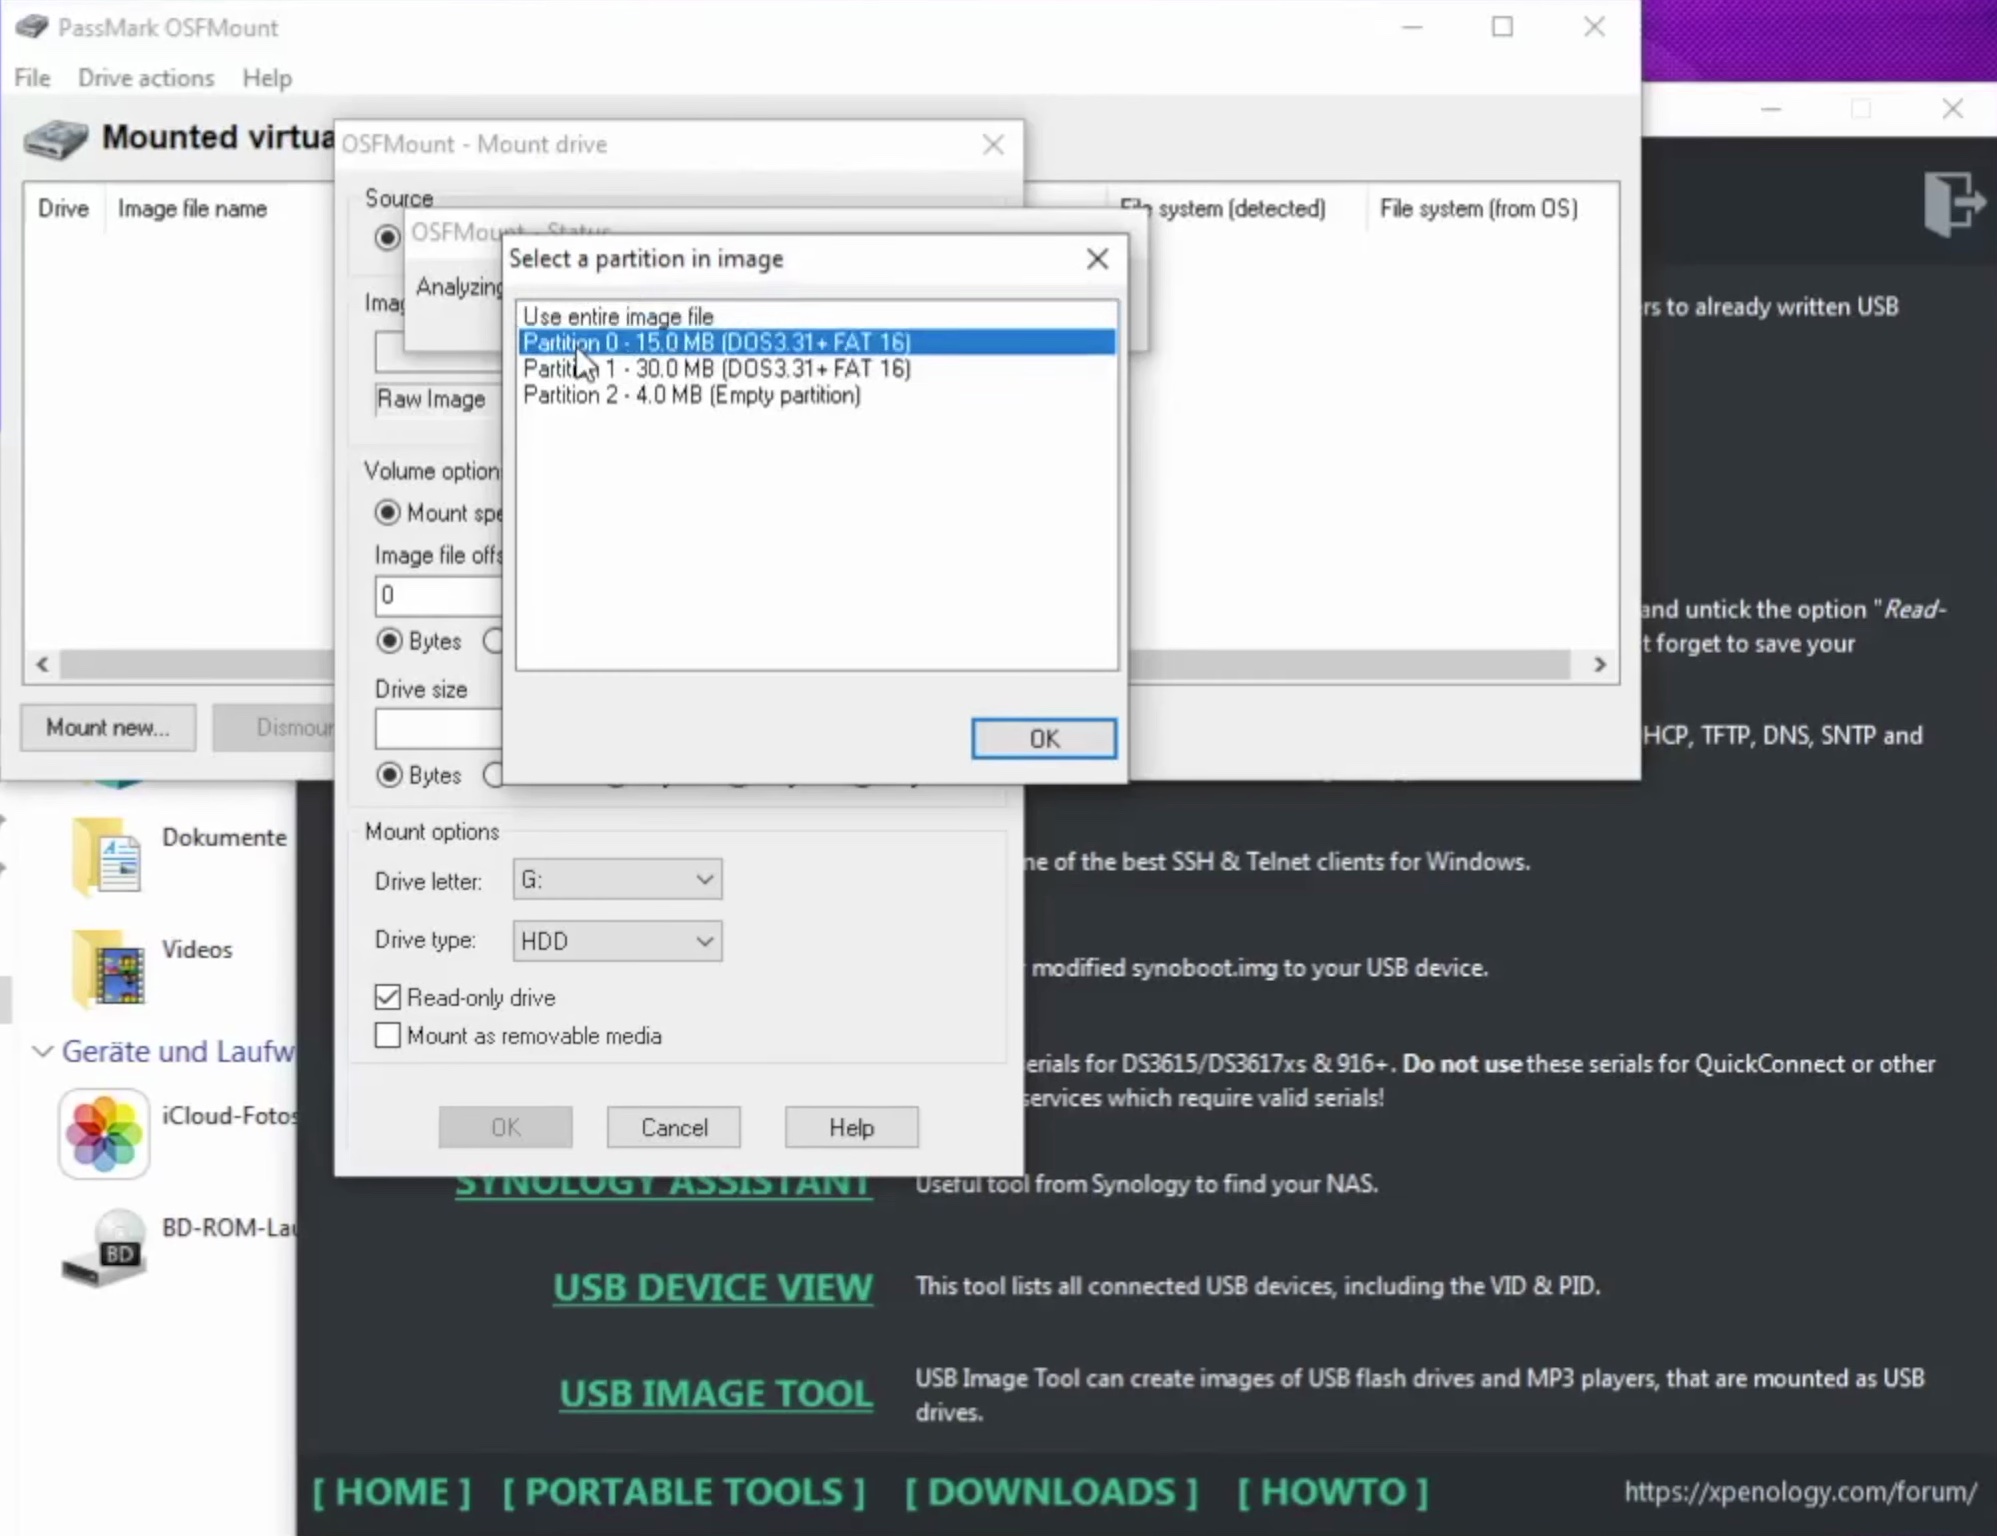Open the iCloud-Fotos item
Screen dimensions: 1997x1536
104,1134
